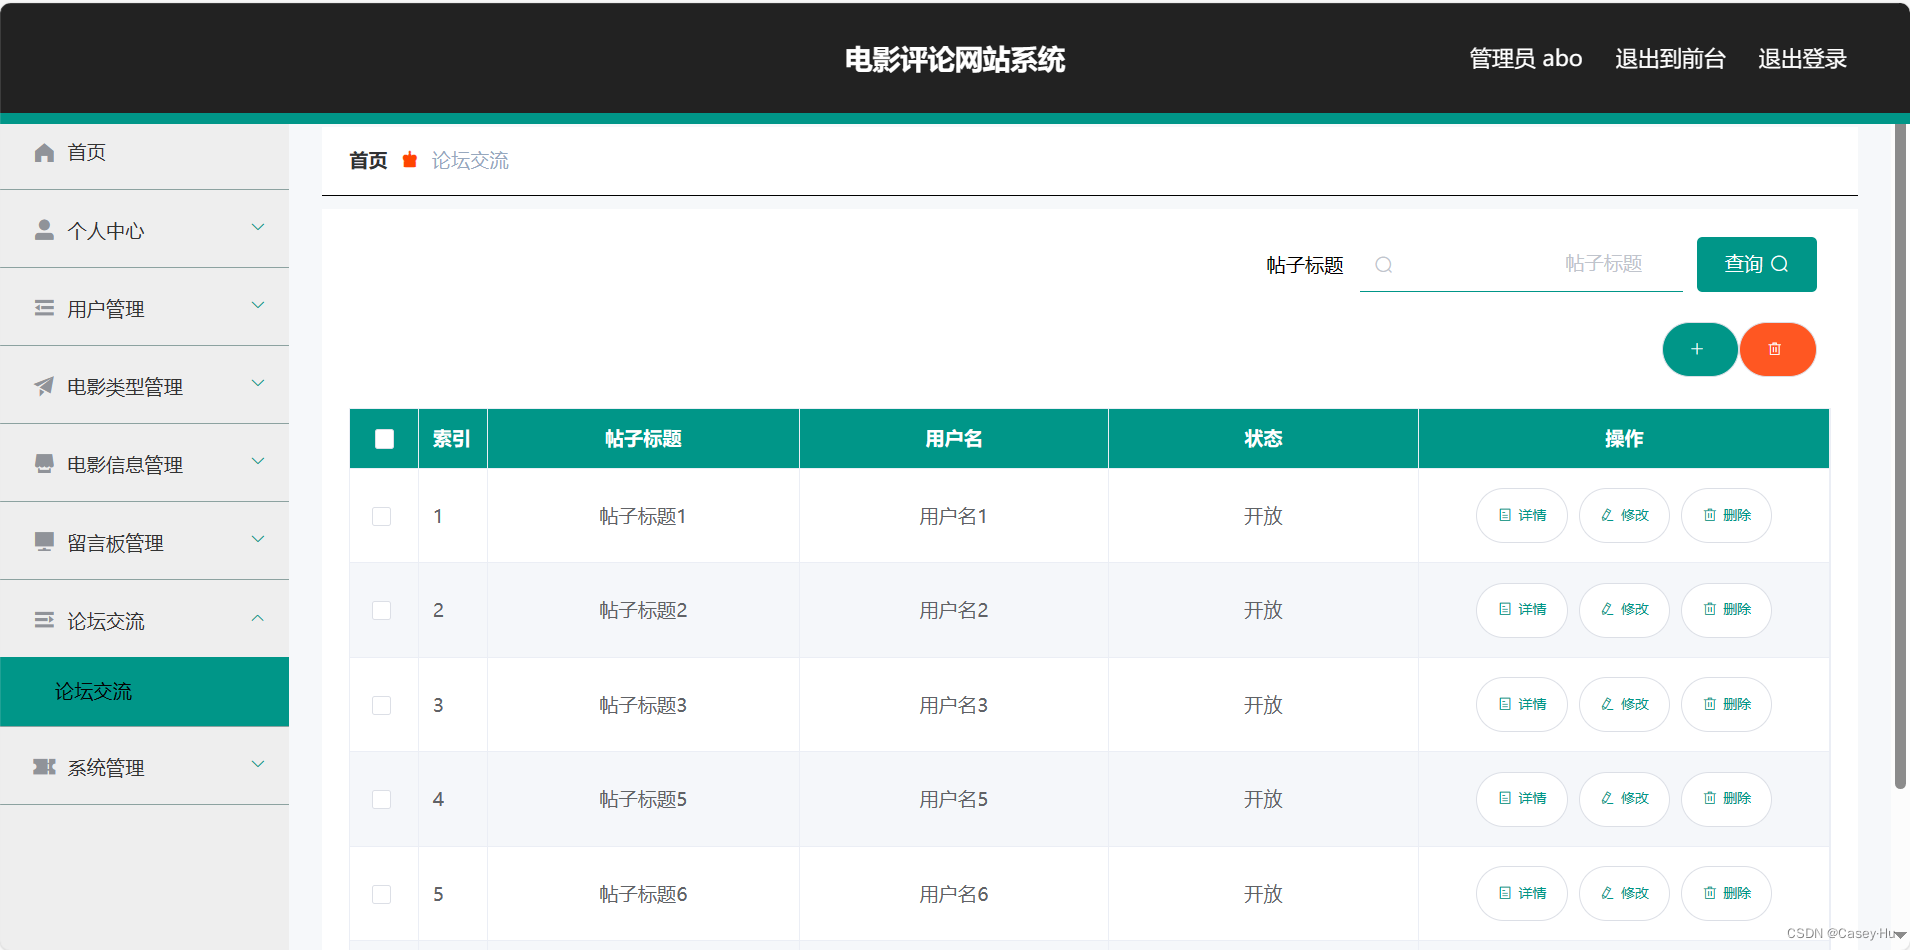
Task: Click 删除 for 帖子标题5
Action: pos(1726,799)
